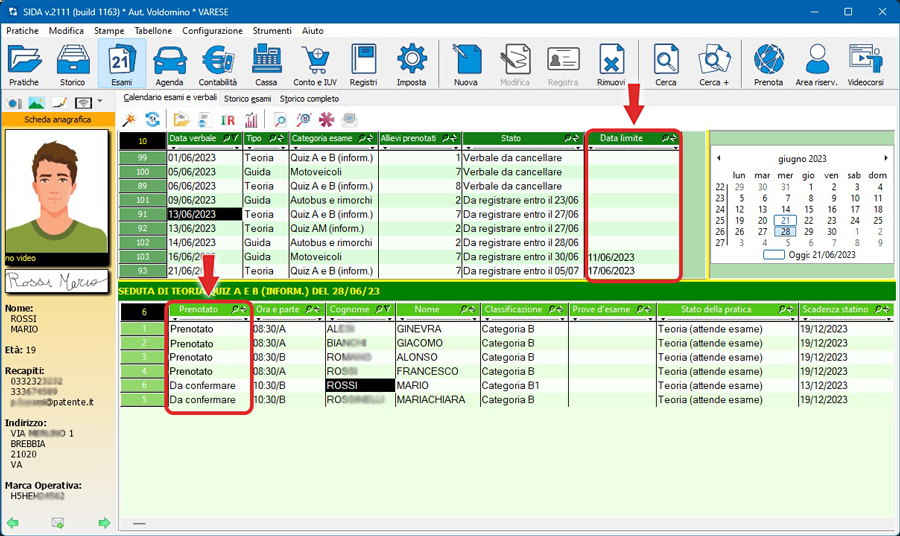Click the Contabilità toolbar icon
Screen dimensions: 900x536
217,64
